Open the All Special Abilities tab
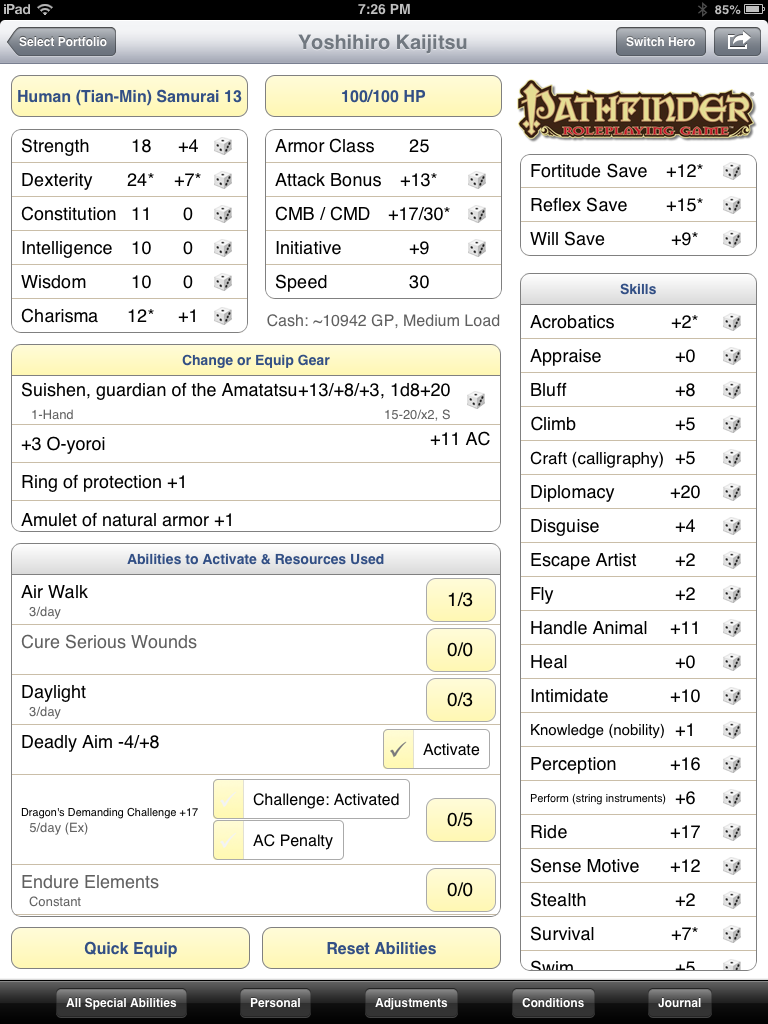768x1024 pixels. pyautogui.click(x=121, y=1003)
